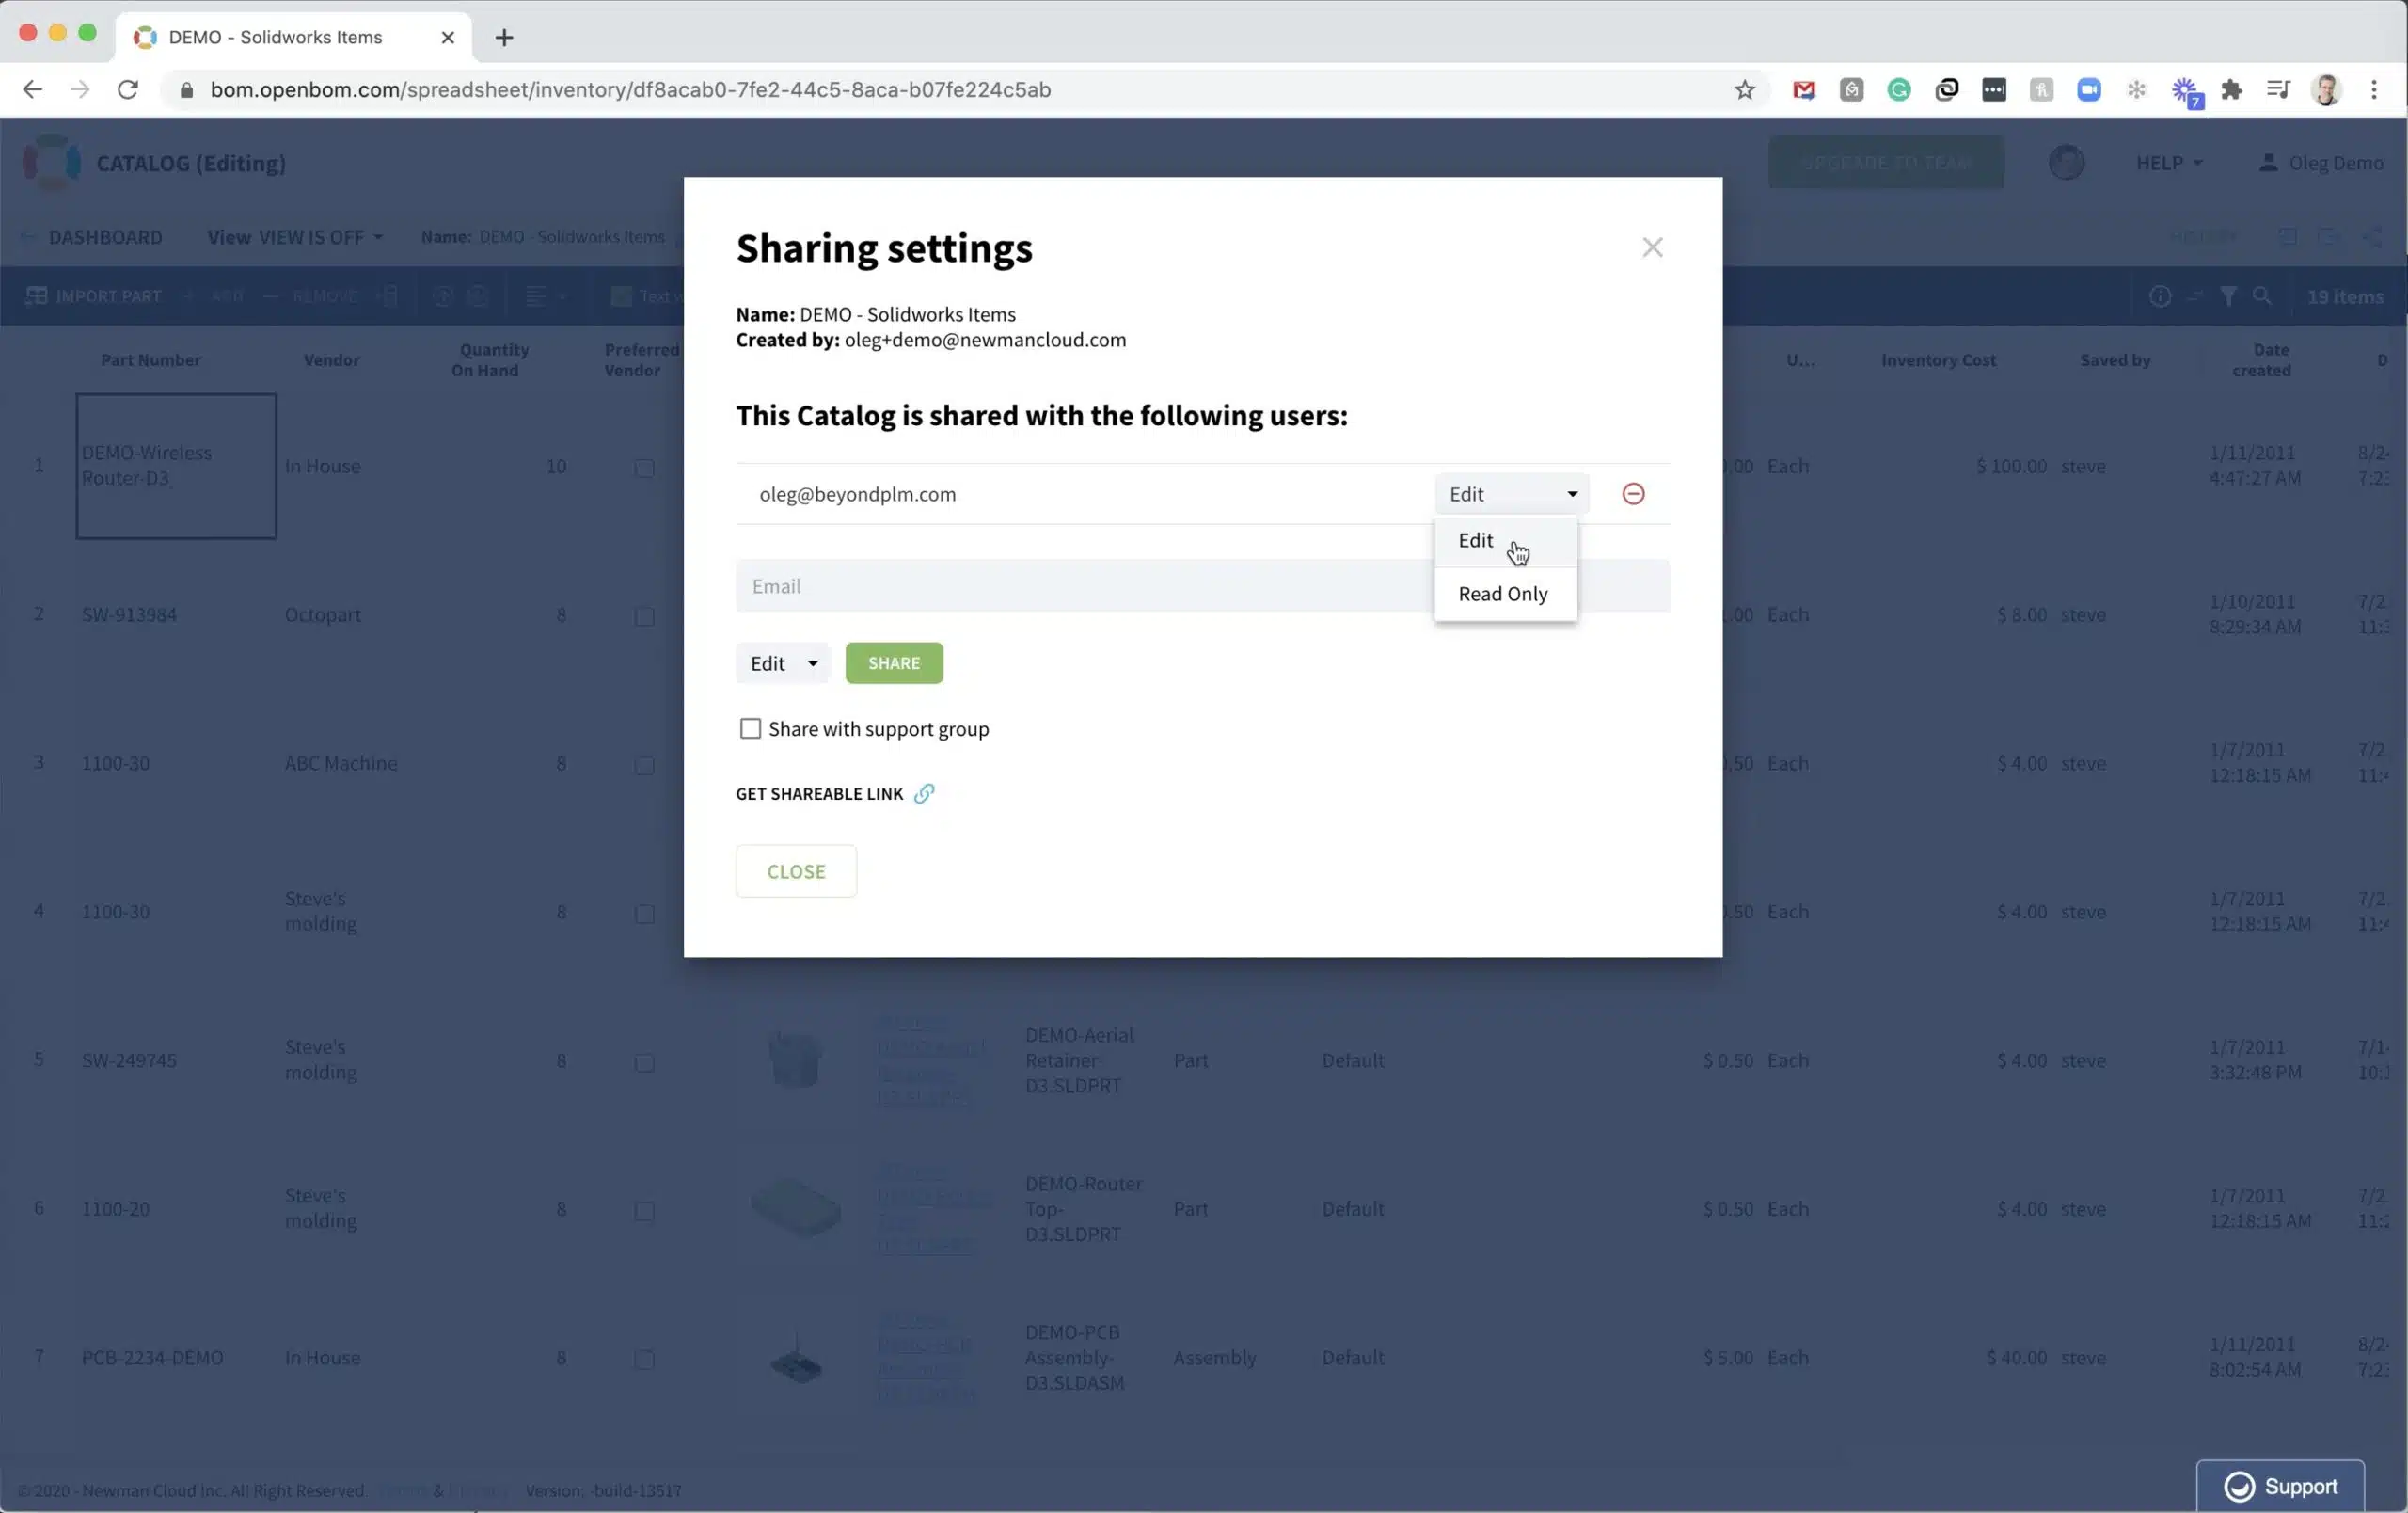This screenshot has width=2408, height=1513.
Task: Open the Edit dropdown beside SHARE button
Action: (782, 663)
